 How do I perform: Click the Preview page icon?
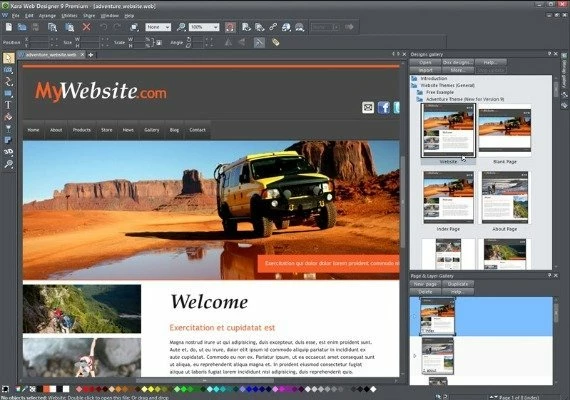(x=246, y=27)
